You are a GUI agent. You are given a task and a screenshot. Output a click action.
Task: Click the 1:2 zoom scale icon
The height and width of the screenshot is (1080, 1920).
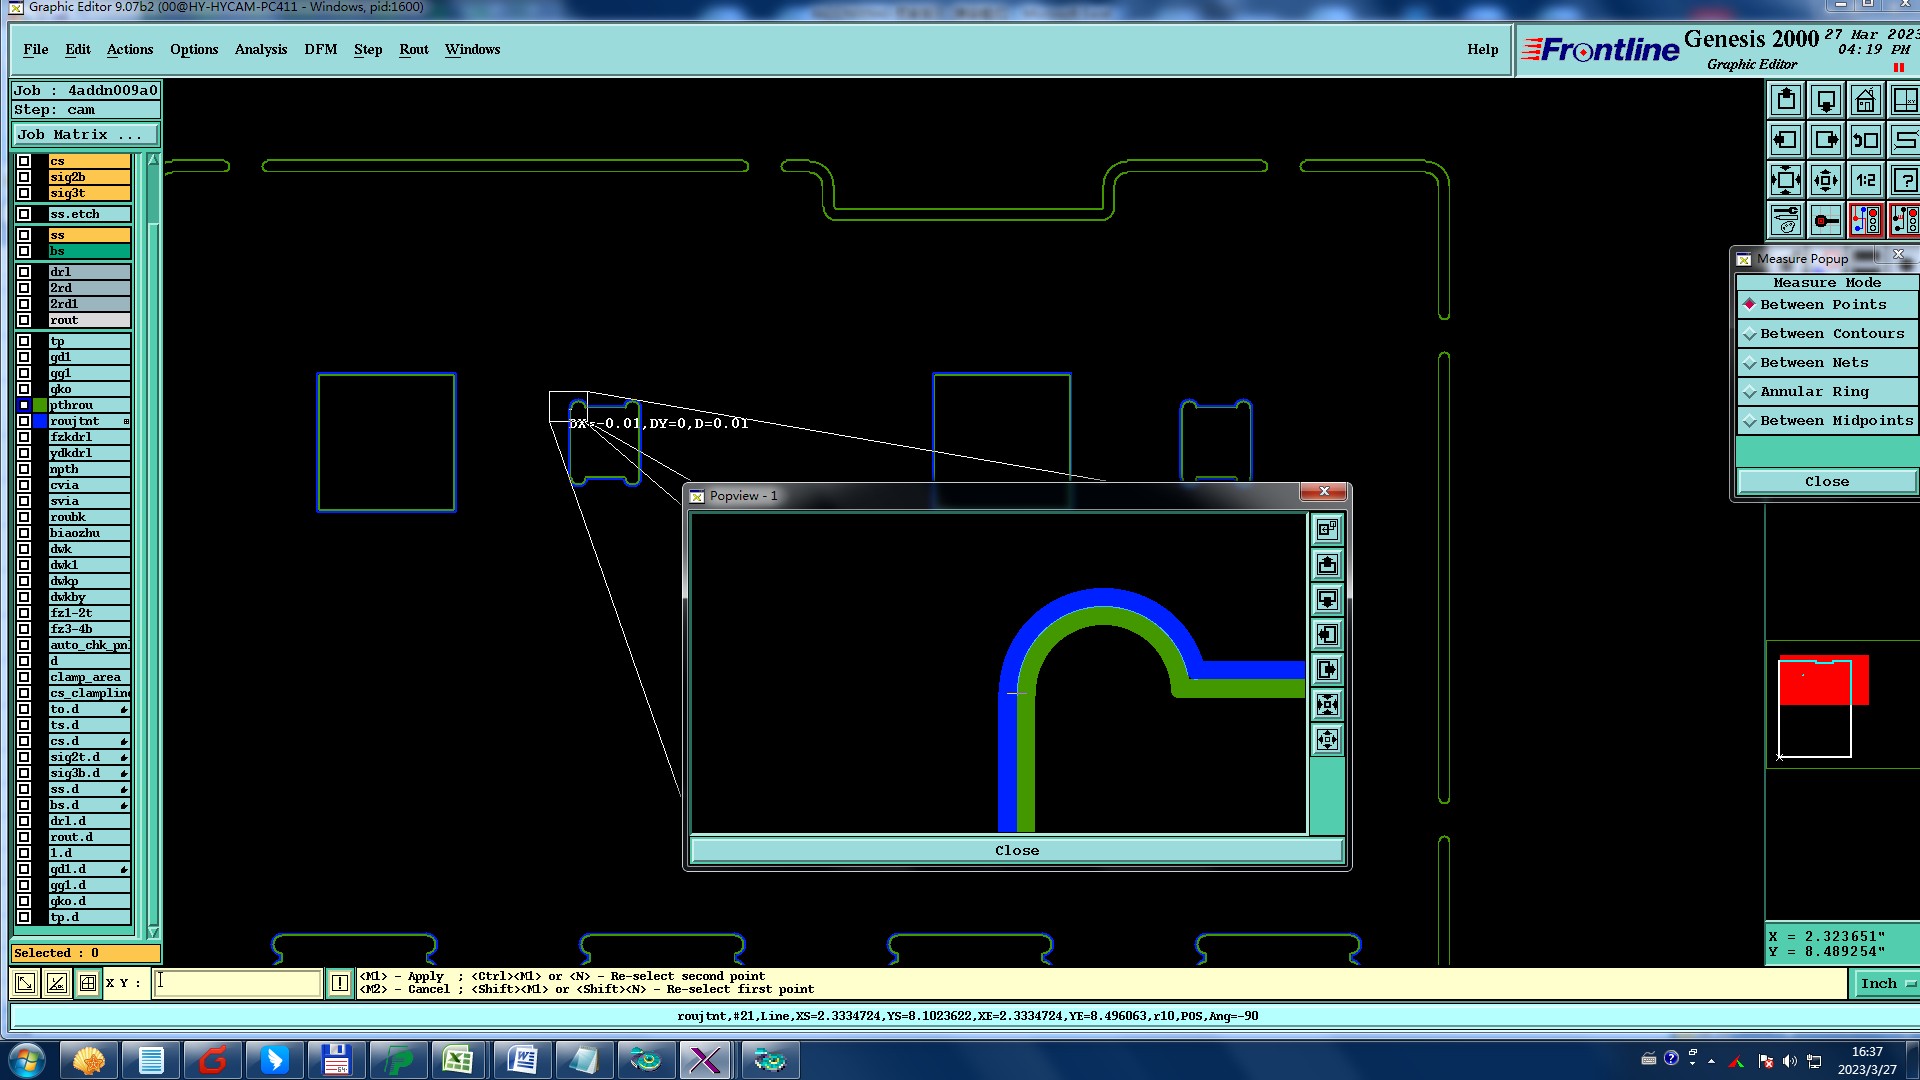pyautogui.click(x=1865, y=181)
